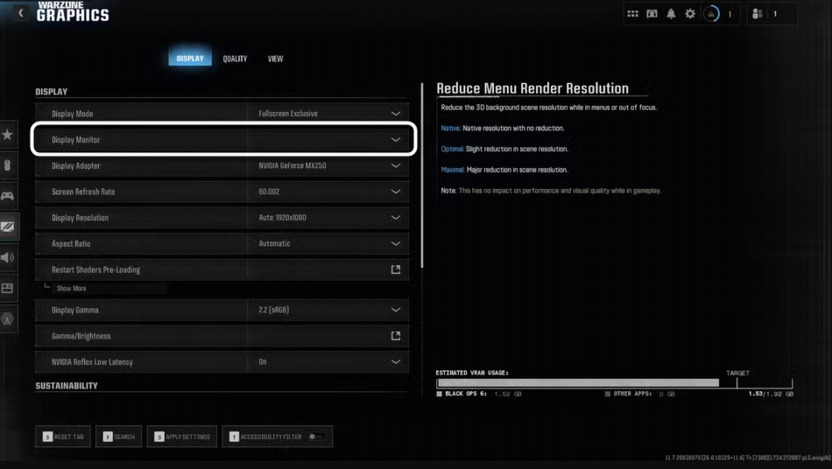Viewport: 832px width, 469px height.
Task: Expand Display Resolution dropdown
Action: pos(395,218)
